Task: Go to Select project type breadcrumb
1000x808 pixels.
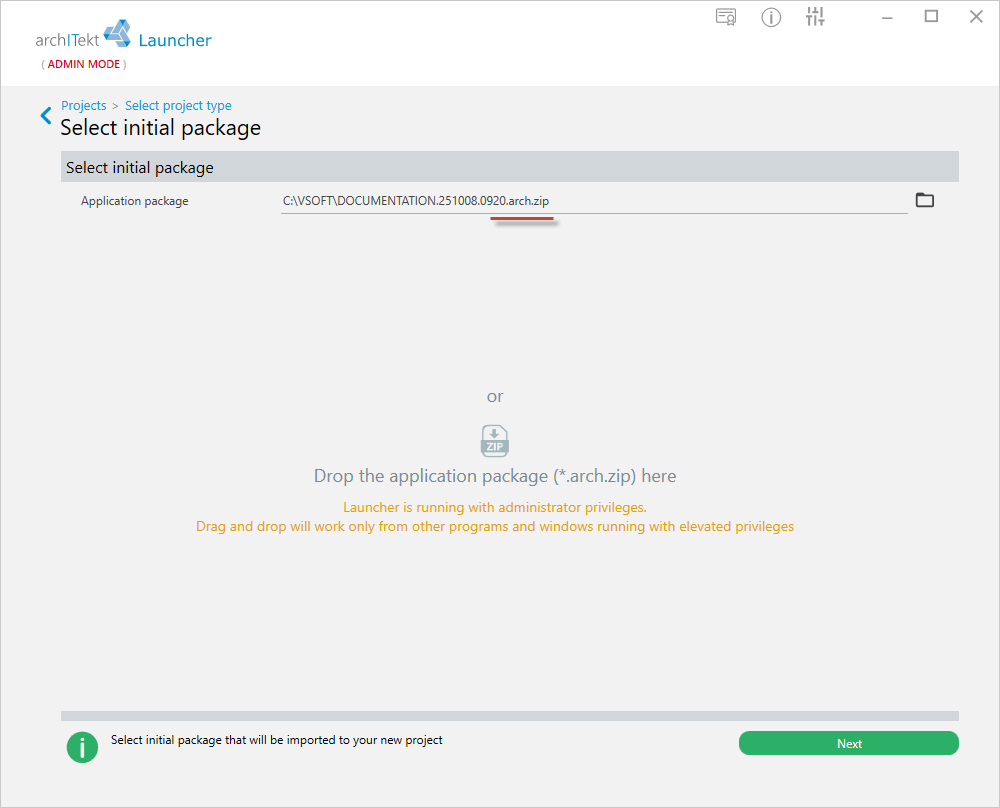Action: (178, 105)
